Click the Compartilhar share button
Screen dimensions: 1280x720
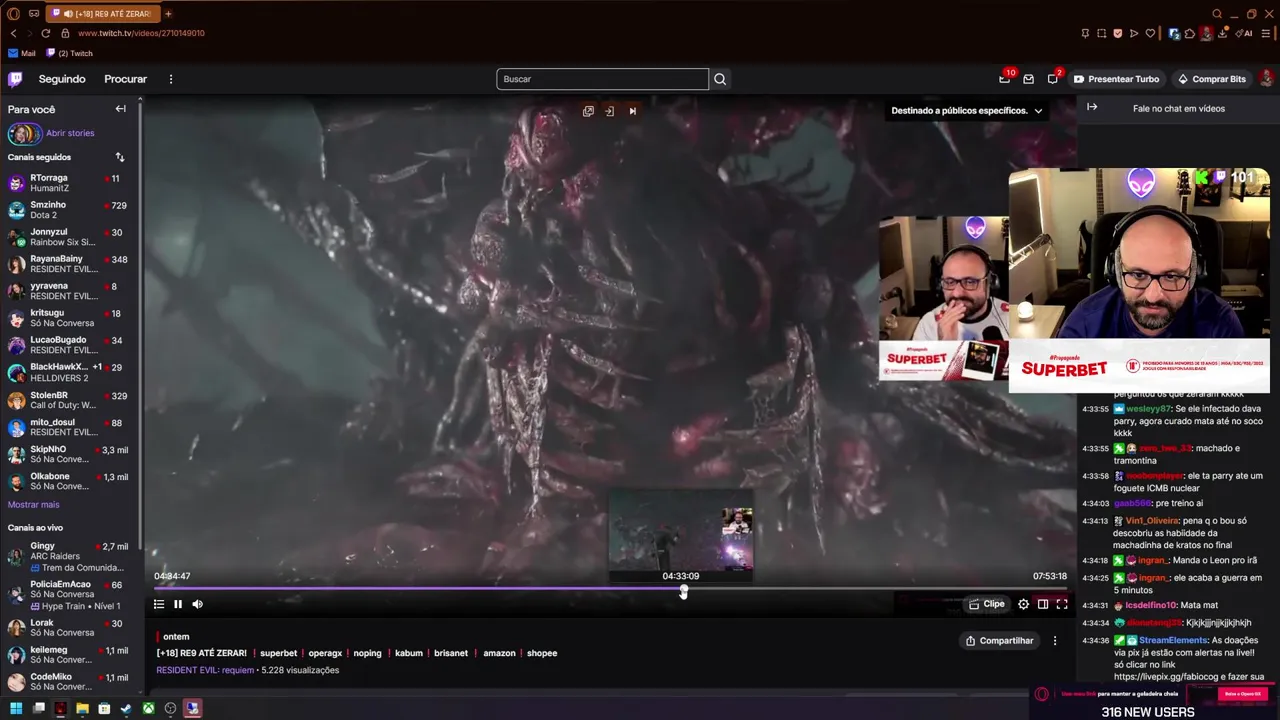(x=999, y=641)
